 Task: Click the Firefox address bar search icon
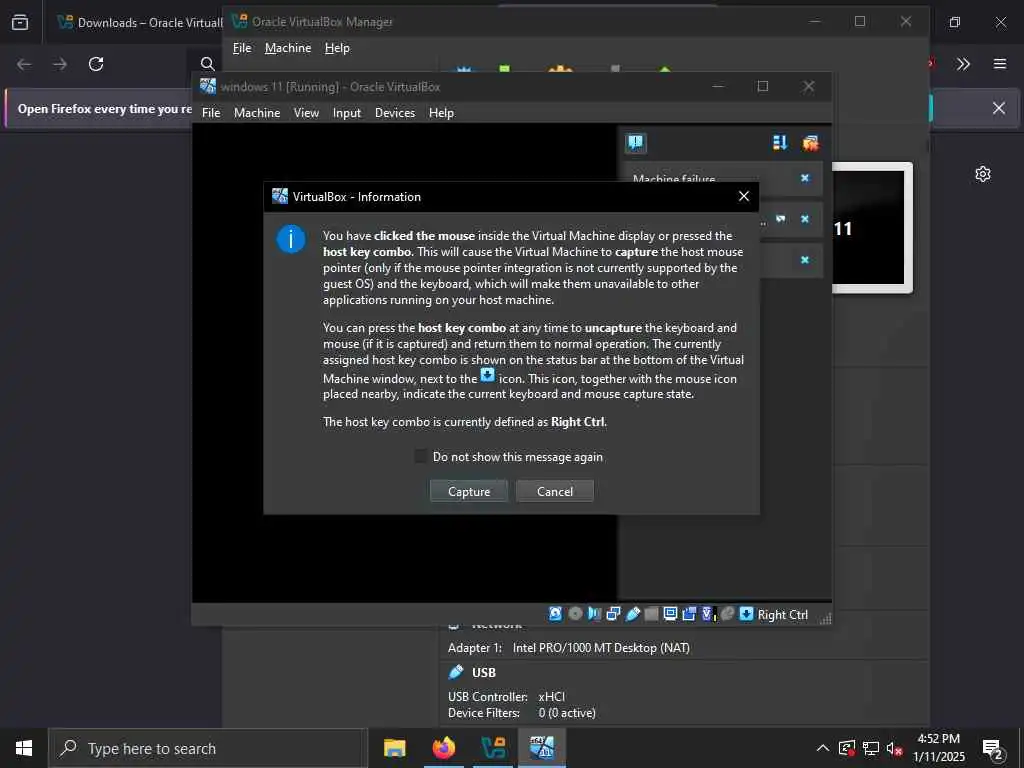pos(208,63)
